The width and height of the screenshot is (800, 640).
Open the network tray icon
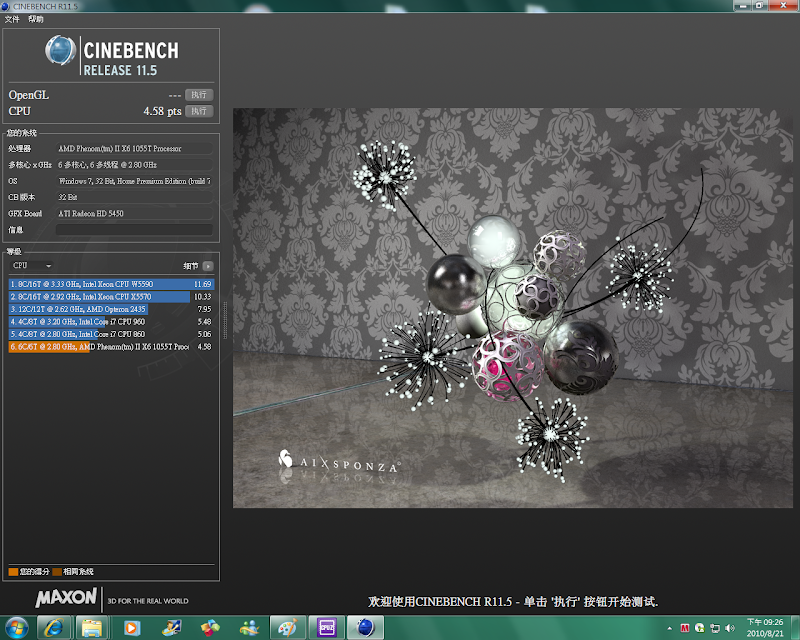[715, 628]
